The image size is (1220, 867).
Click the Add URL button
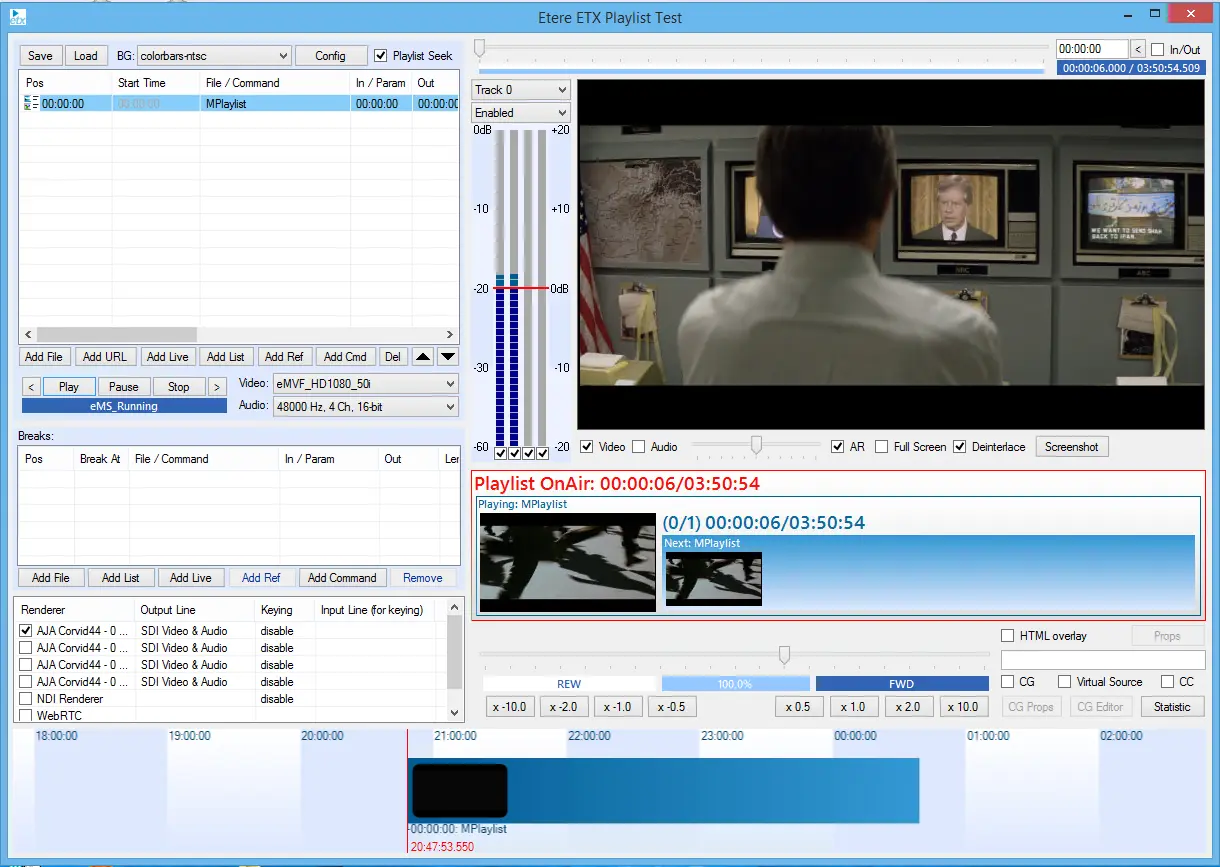click(x=104, y=357)
